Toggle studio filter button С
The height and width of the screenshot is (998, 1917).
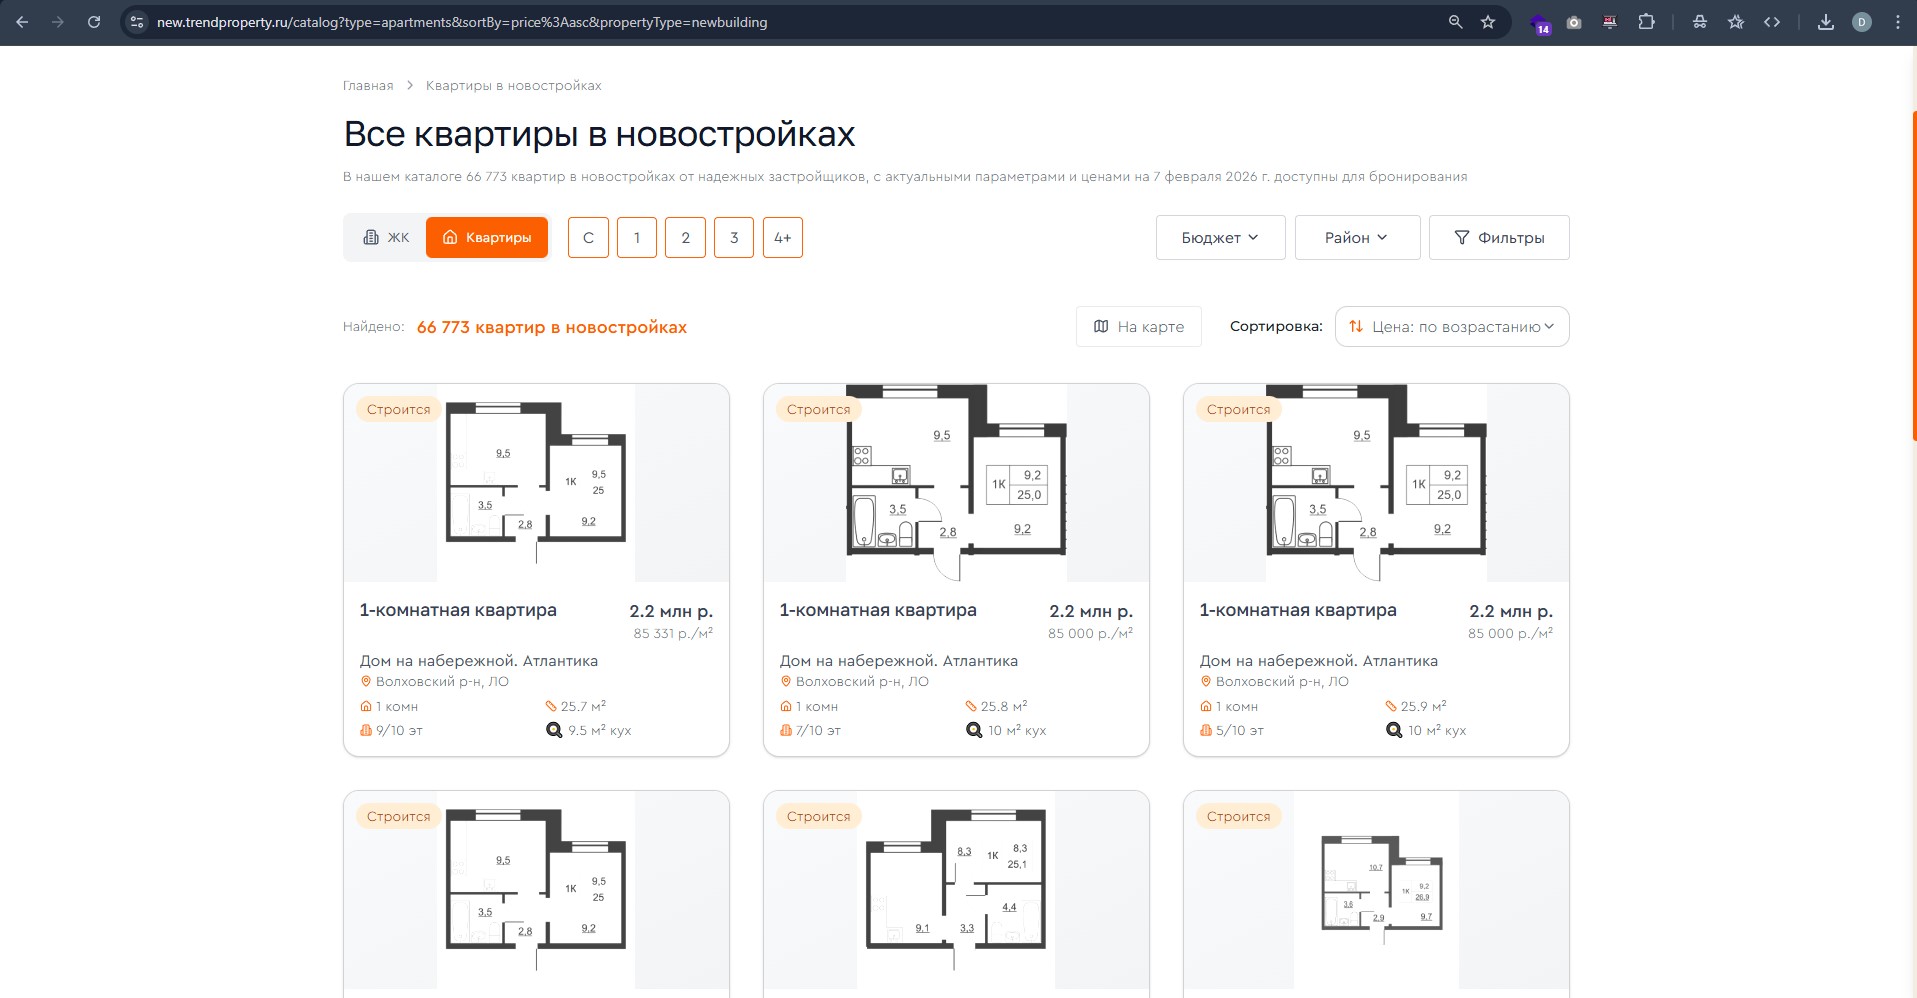588,238
